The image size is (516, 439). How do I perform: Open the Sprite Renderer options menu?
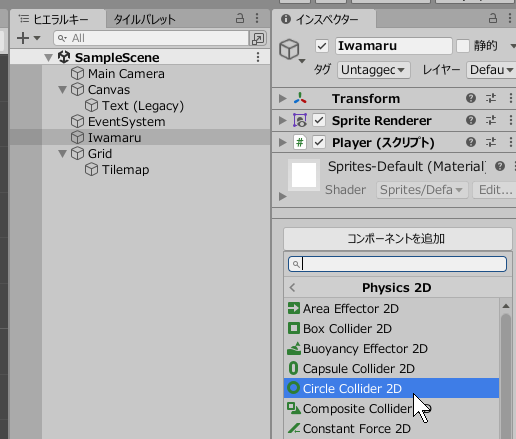tap(511, 120)
